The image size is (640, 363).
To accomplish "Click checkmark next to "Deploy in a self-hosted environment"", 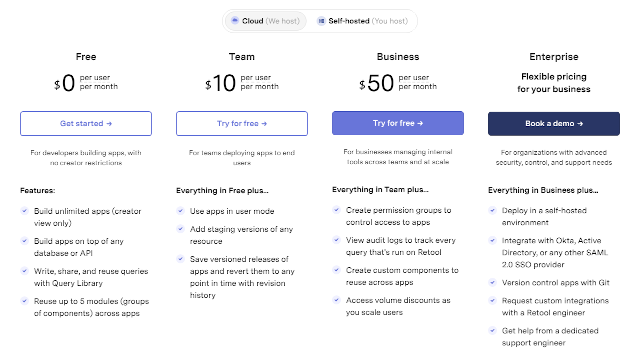I will (x=492, y=210).
